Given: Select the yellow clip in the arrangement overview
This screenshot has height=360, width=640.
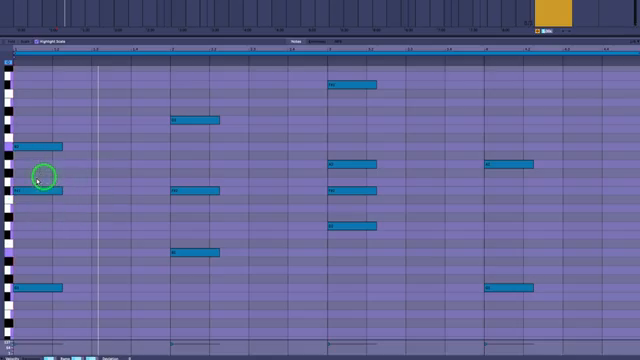Looking at the screenshot, I should [x=553, y=13].
